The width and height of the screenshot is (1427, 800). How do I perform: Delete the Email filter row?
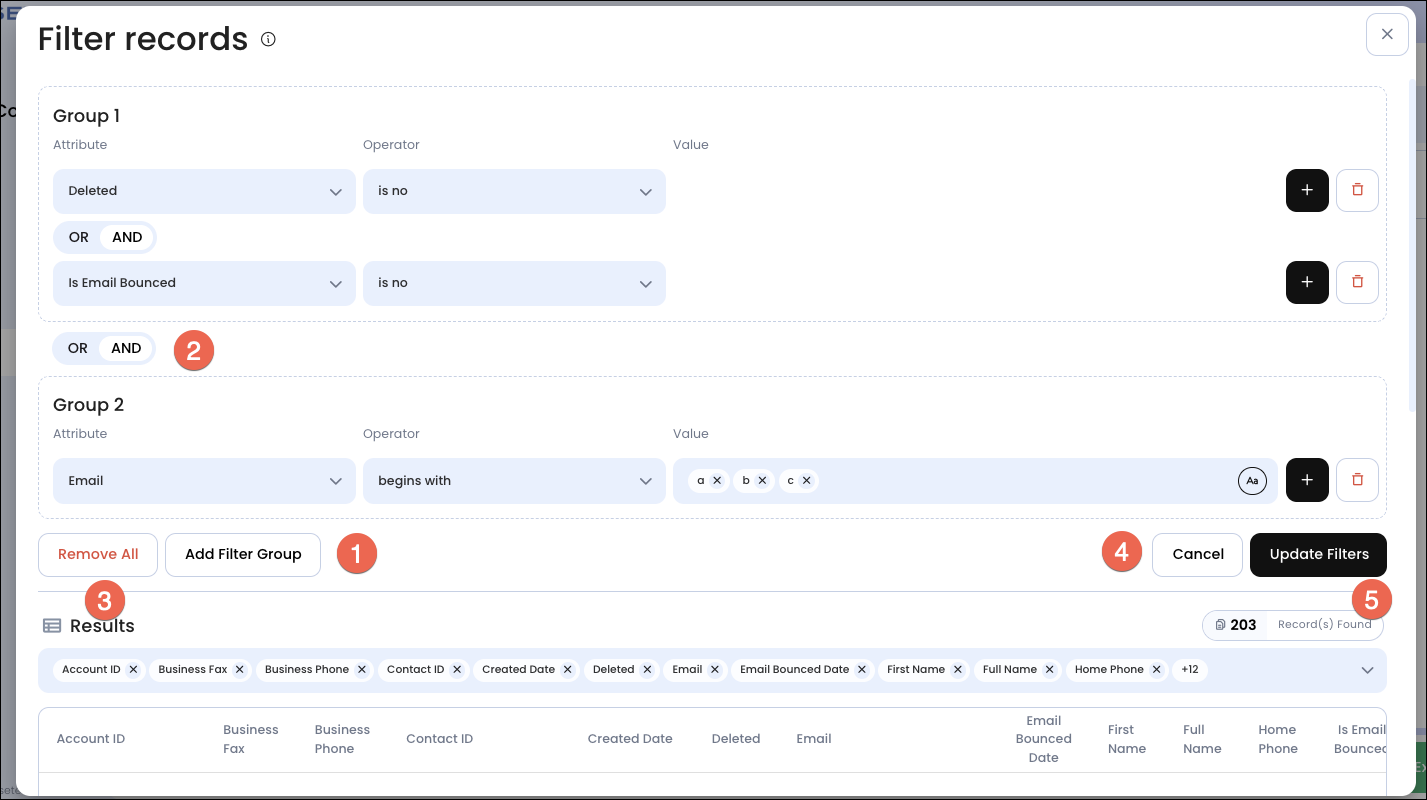coord(1357,480)
